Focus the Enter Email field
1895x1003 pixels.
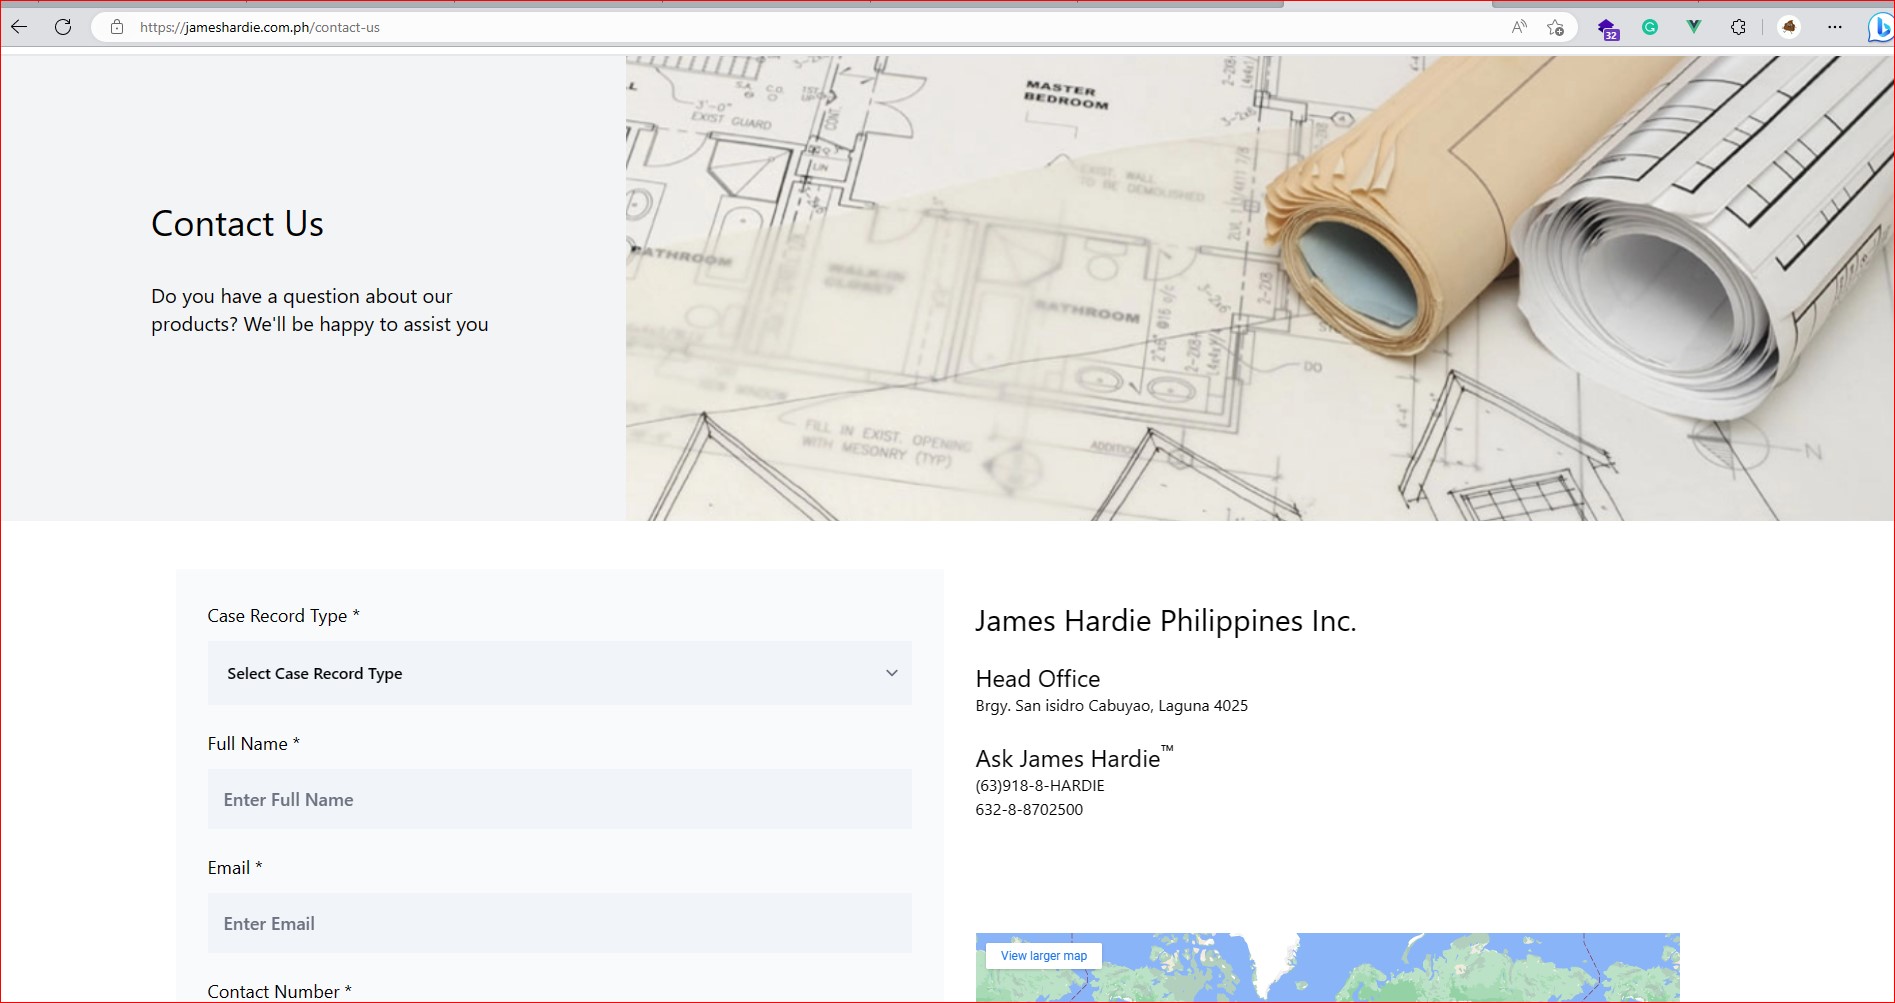coord(558,923)
